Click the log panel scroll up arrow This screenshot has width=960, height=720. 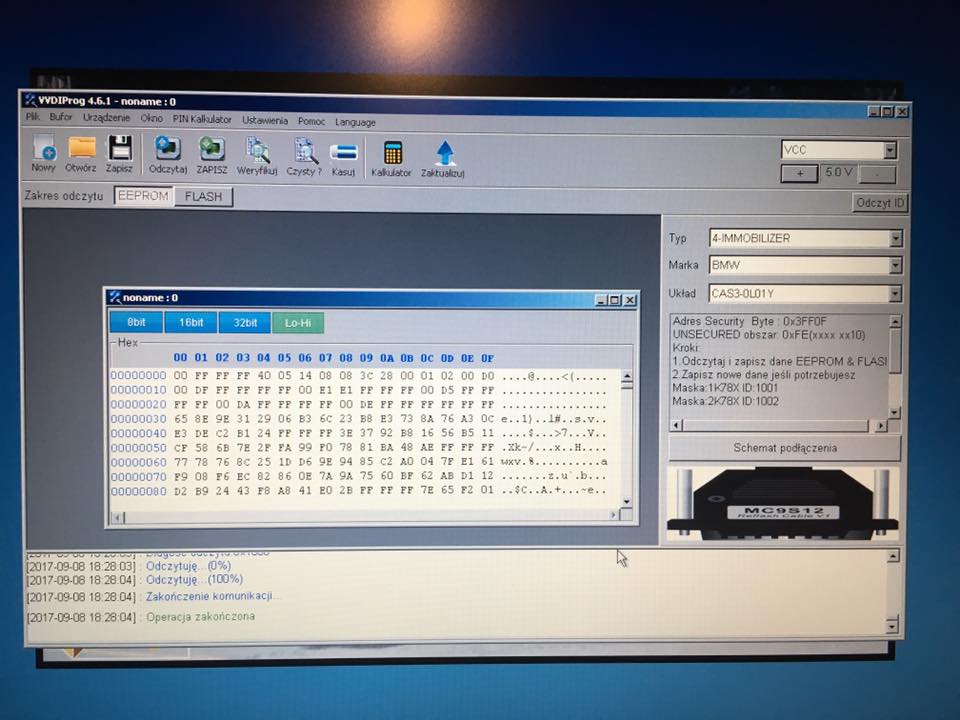[x=893, y=556]
